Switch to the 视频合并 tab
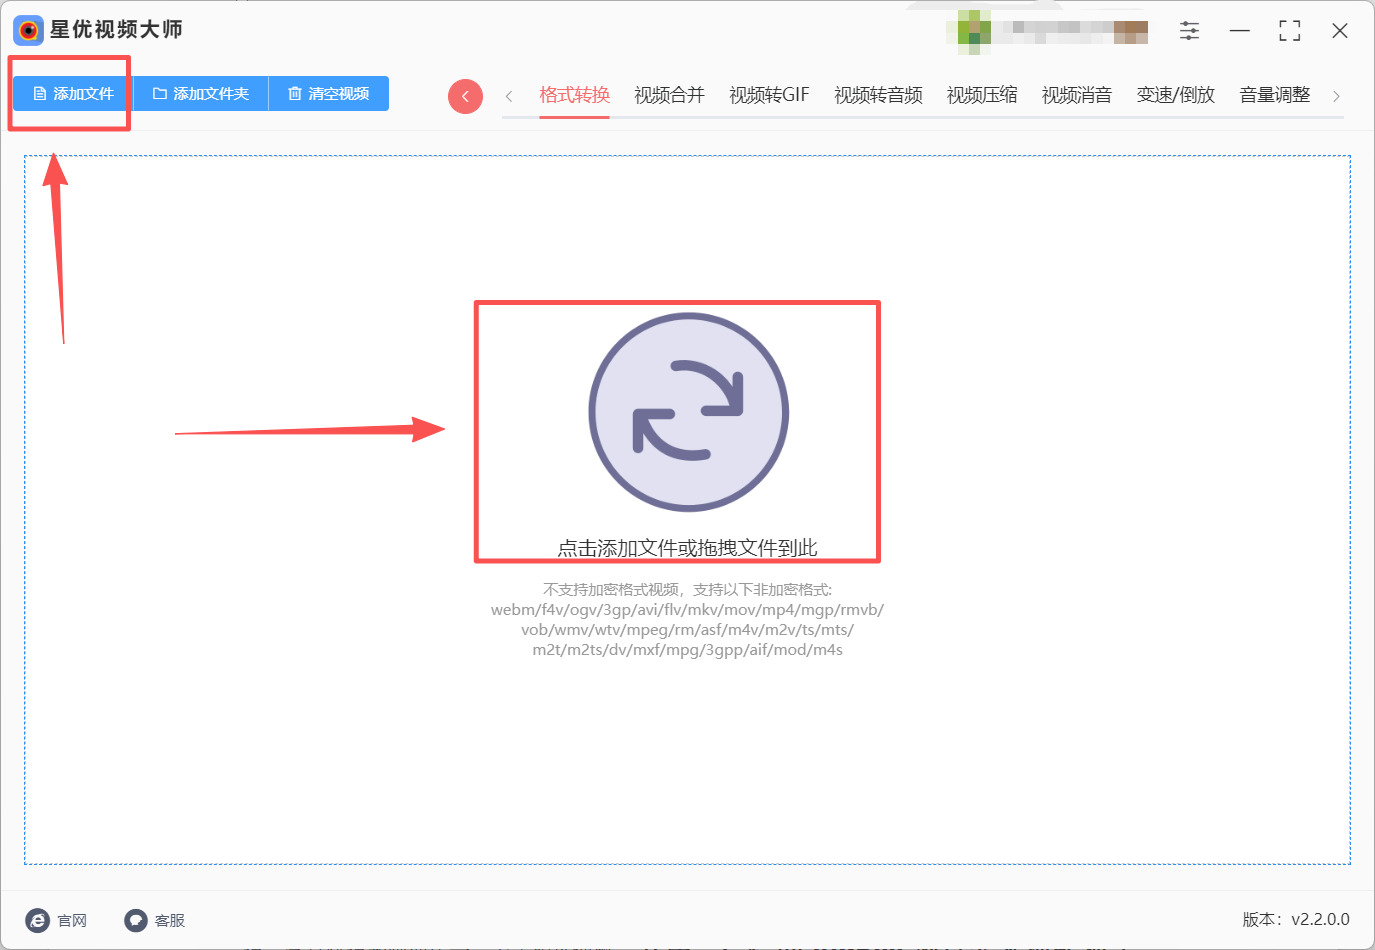 coord(669,95)
